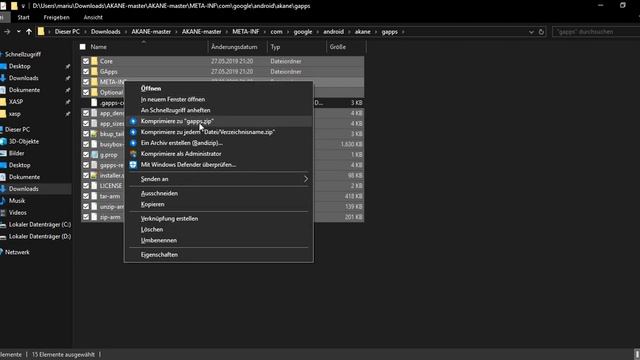Uncheck the busybox file checkbox

coord(86,144)
